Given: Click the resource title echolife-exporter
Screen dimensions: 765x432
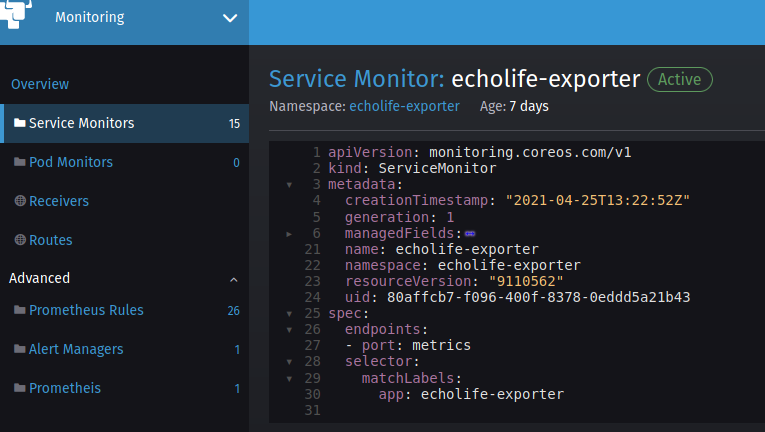Looking at the screenshot, I should 545,79.
